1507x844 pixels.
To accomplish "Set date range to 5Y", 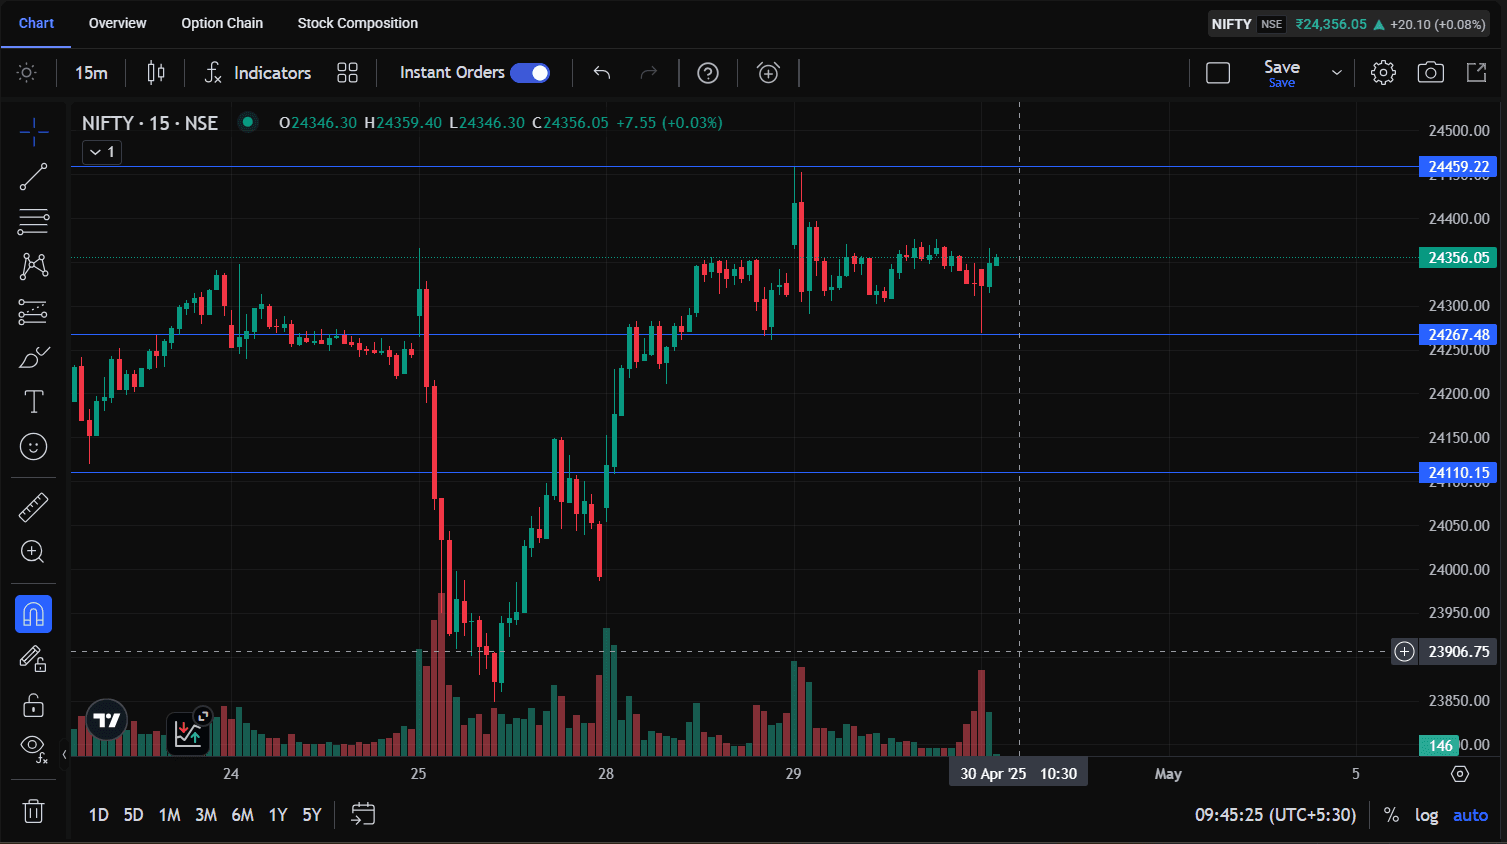I will [312, 815].
